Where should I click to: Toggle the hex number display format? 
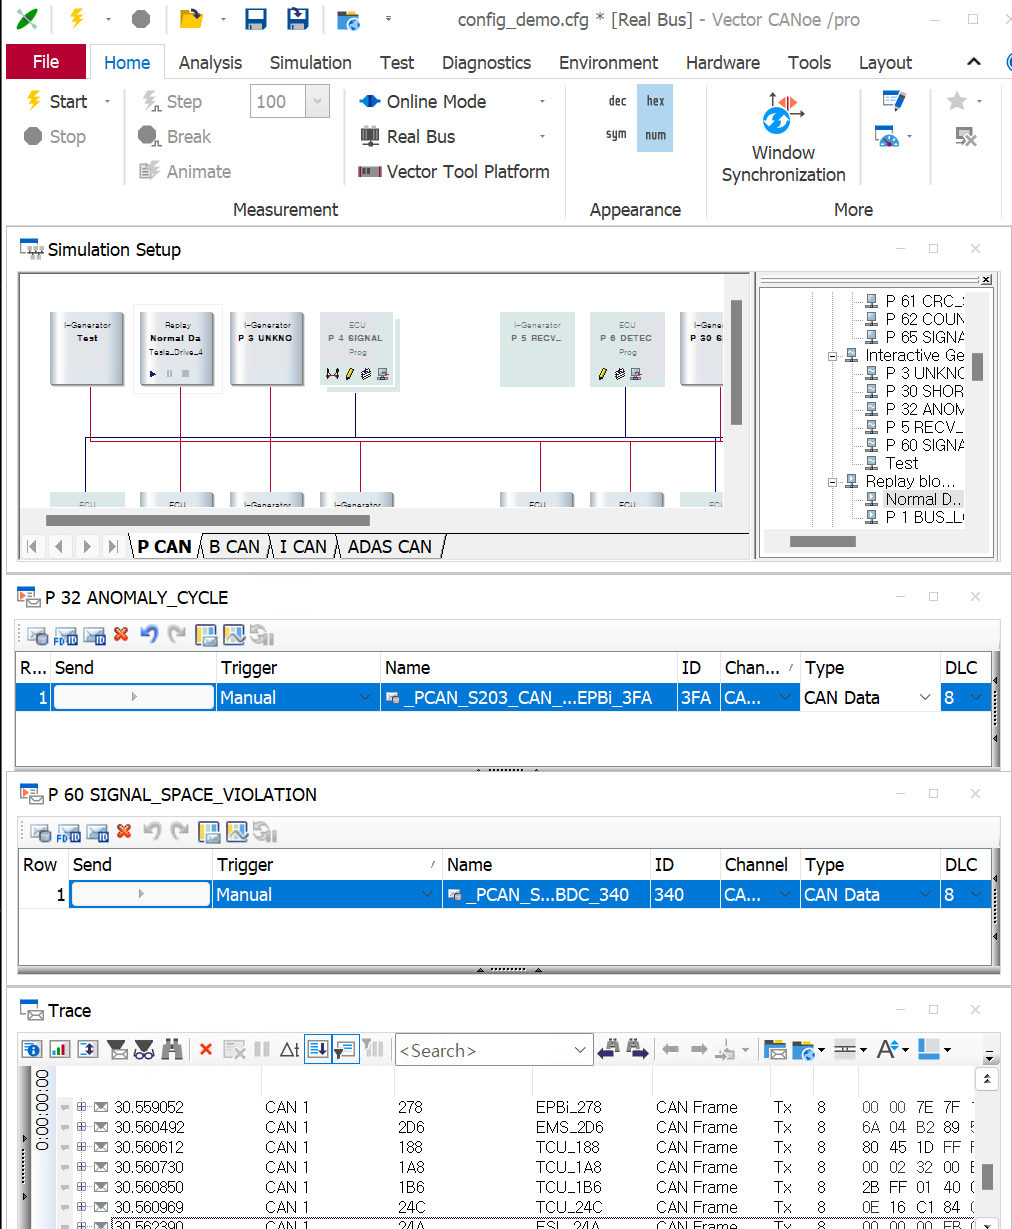click(x=655, y=101)
